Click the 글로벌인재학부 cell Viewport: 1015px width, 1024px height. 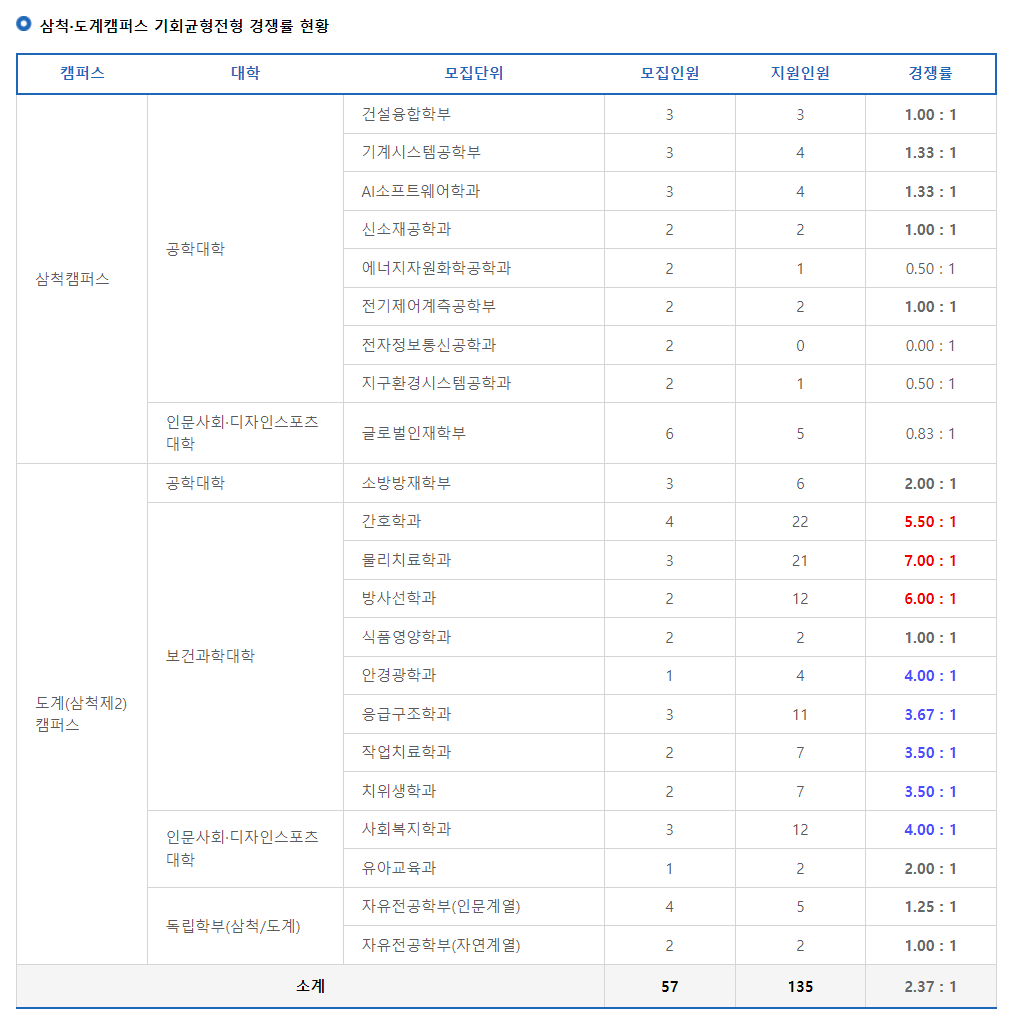[398, 432]
